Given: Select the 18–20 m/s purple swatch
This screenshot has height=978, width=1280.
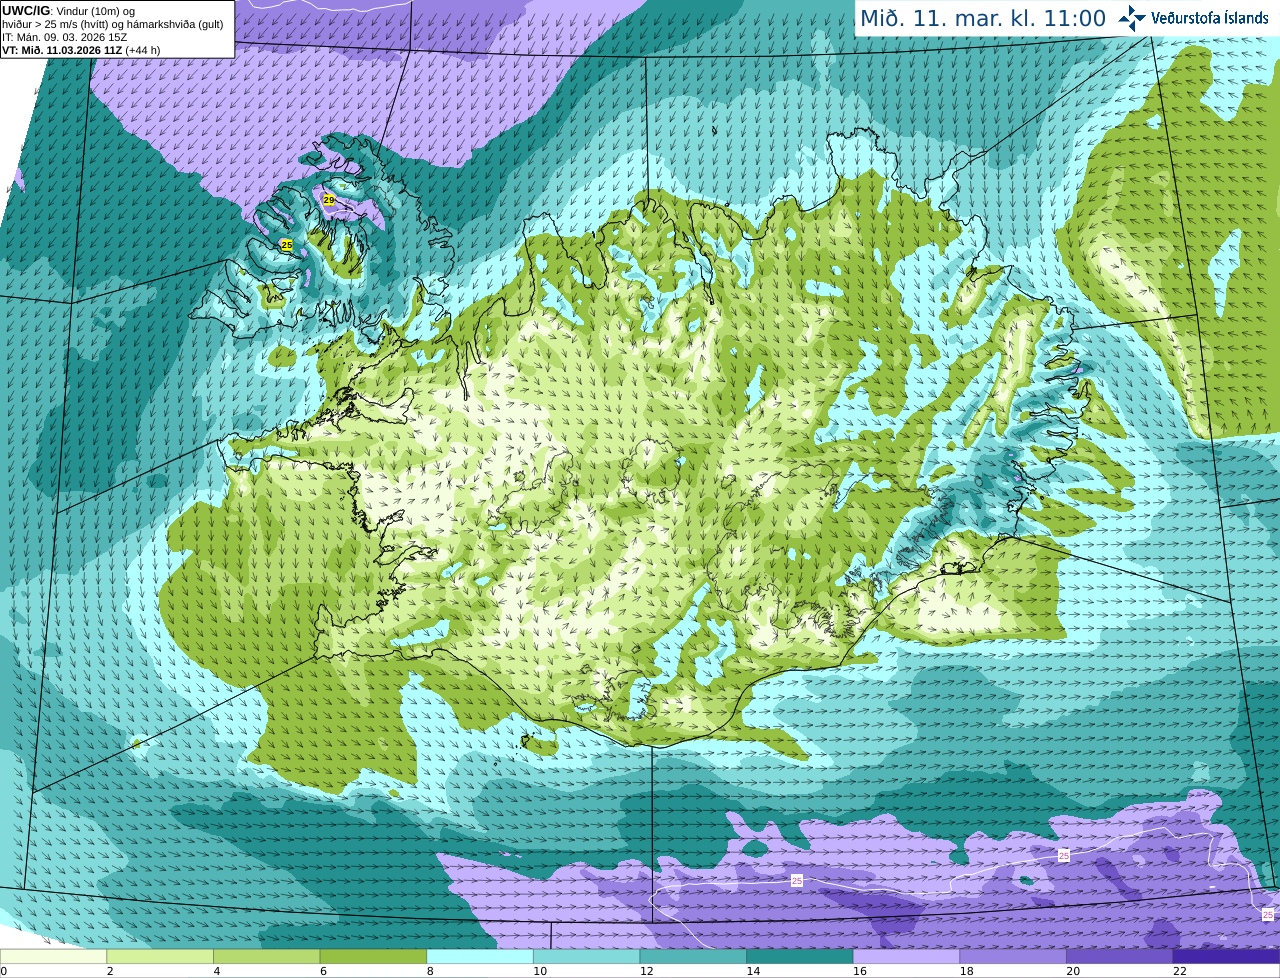Looking at the screenshot, I should point(1013,957).
